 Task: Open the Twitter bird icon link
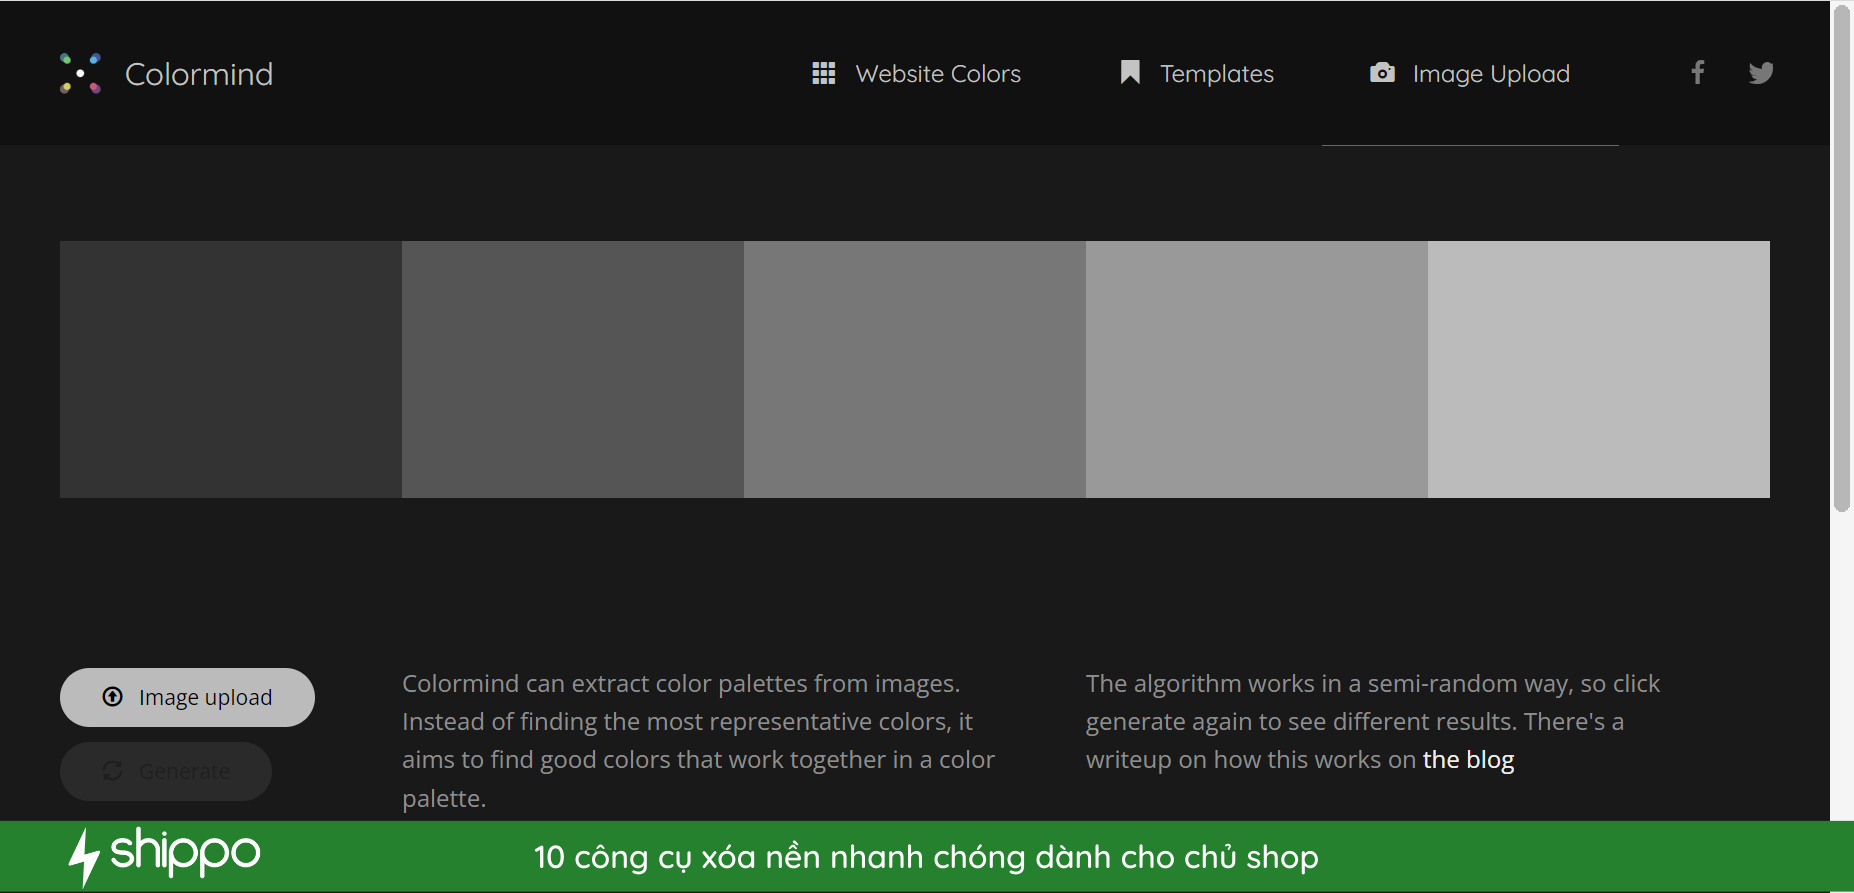[x=1760, y=73]
